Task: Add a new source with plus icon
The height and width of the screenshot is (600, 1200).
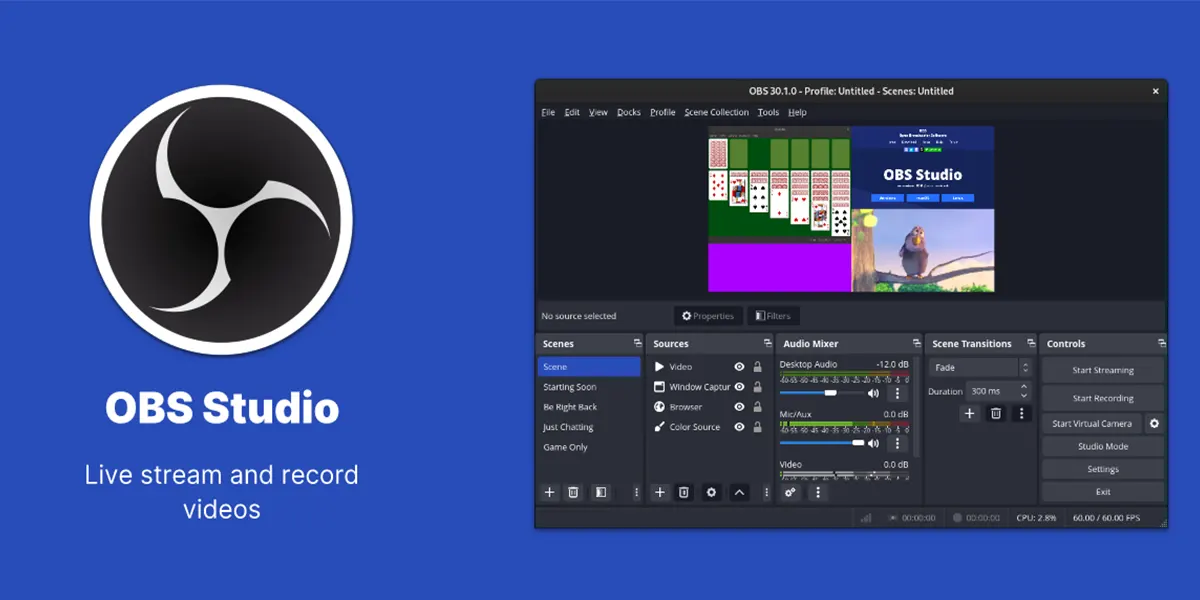Action: [660, 492]
